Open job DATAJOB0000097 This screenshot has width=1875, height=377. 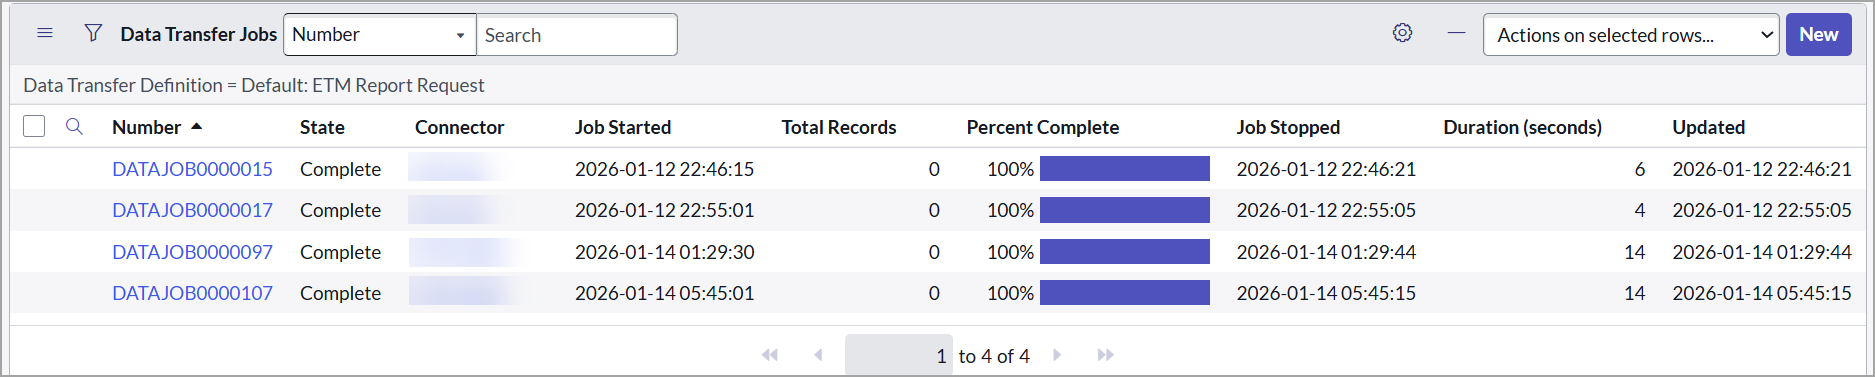pyautogui.click(x=192, y=252)
